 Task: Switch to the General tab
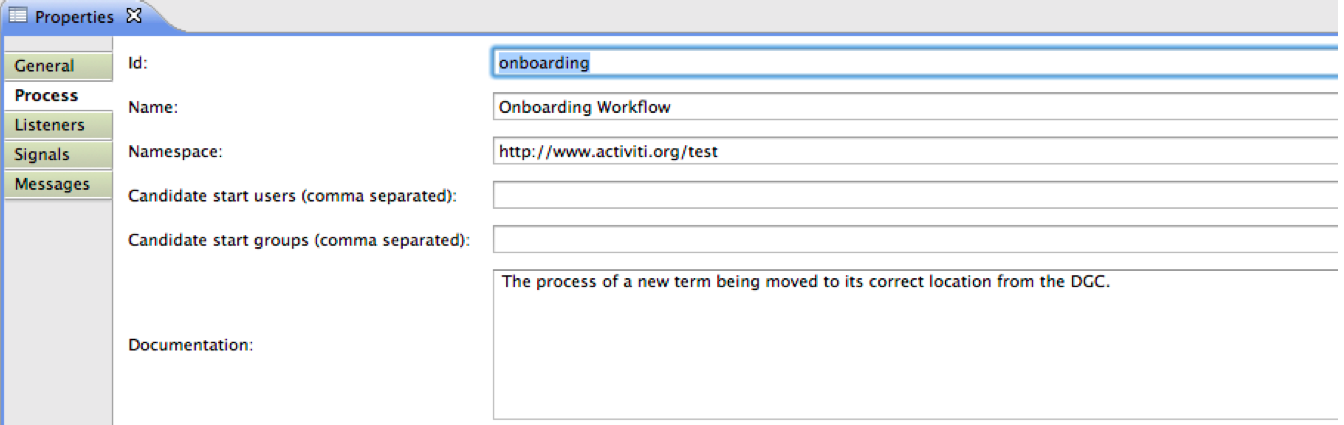coord(57,66)
